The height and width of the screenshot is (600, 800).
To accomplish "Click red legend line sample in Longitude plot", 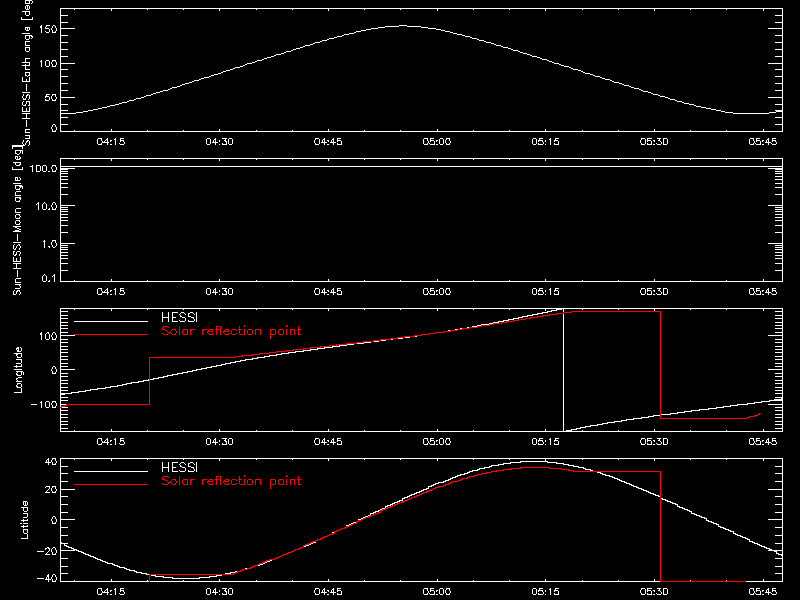I will pos(111,335).
